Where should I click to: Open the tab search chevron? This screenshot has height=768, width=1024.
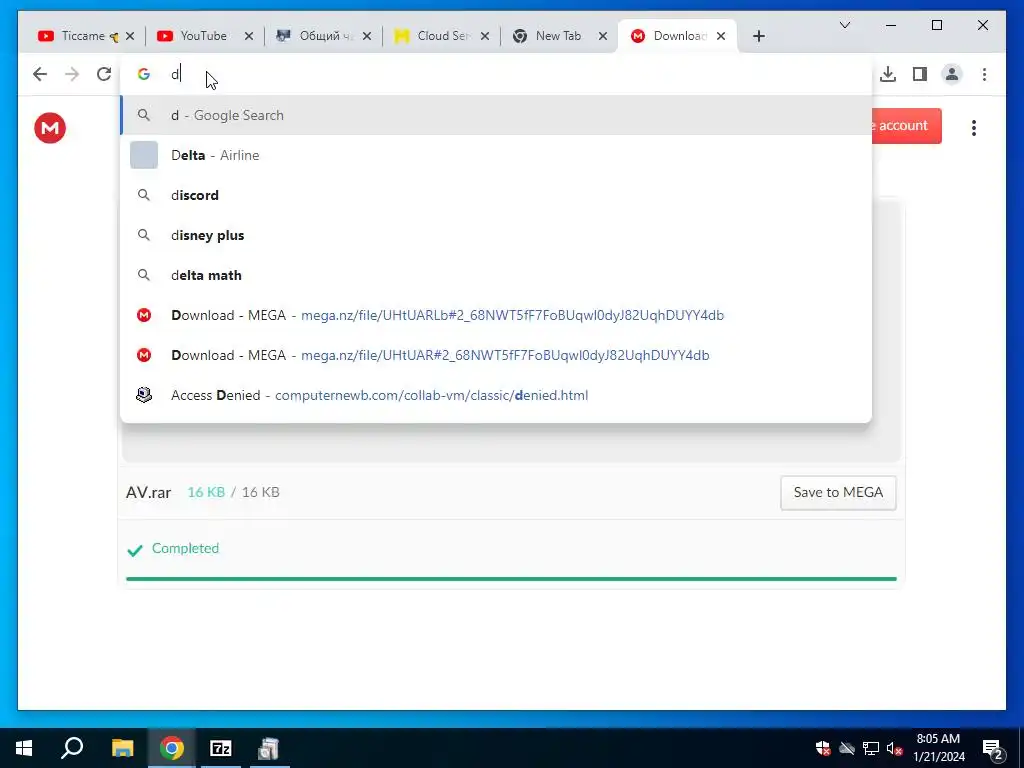pyautogui.click(x=844, y=25)
